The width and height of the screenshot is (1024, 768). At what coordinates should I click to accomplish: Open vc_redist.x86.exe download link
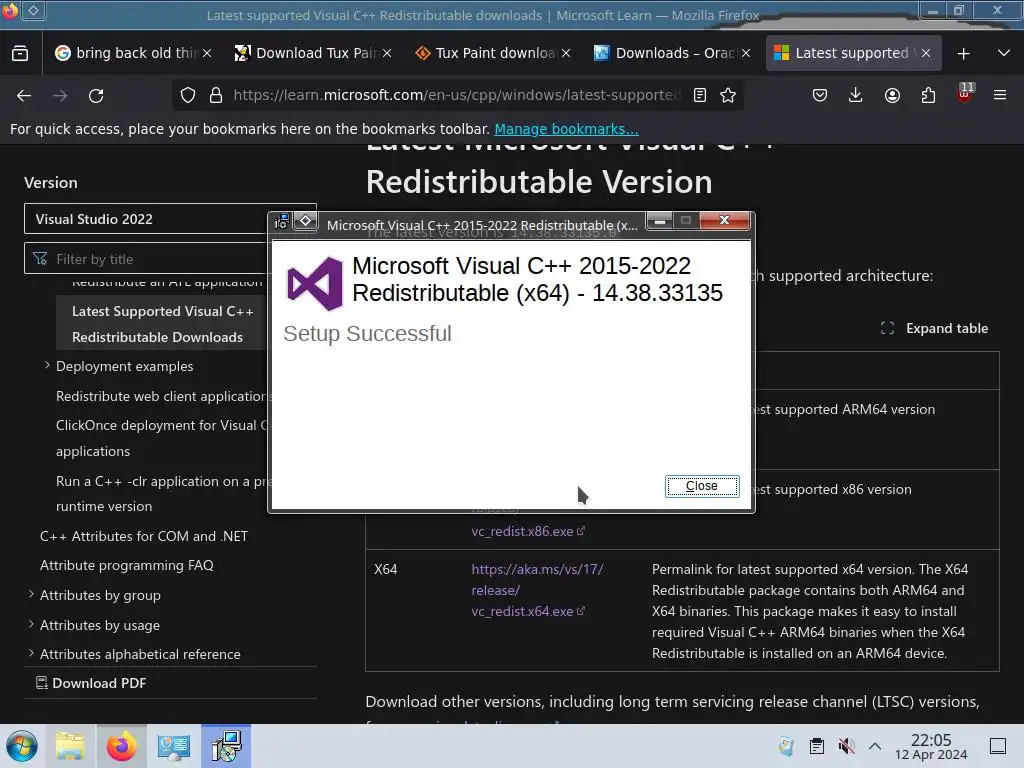tap(528, 532)
